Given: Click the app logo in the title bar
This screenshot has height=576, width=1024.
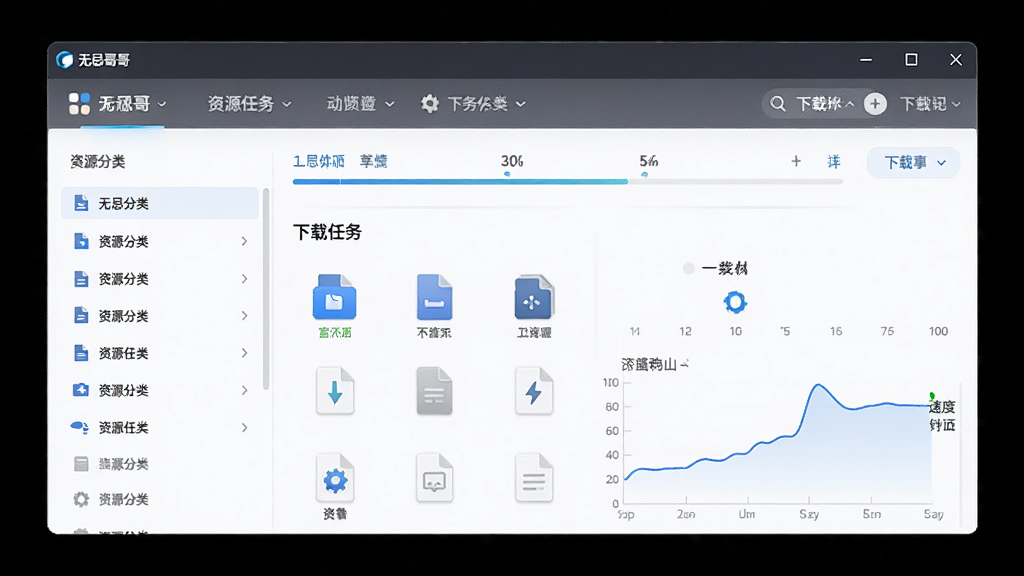Looking at the screenshot, I should pos(65,60).
